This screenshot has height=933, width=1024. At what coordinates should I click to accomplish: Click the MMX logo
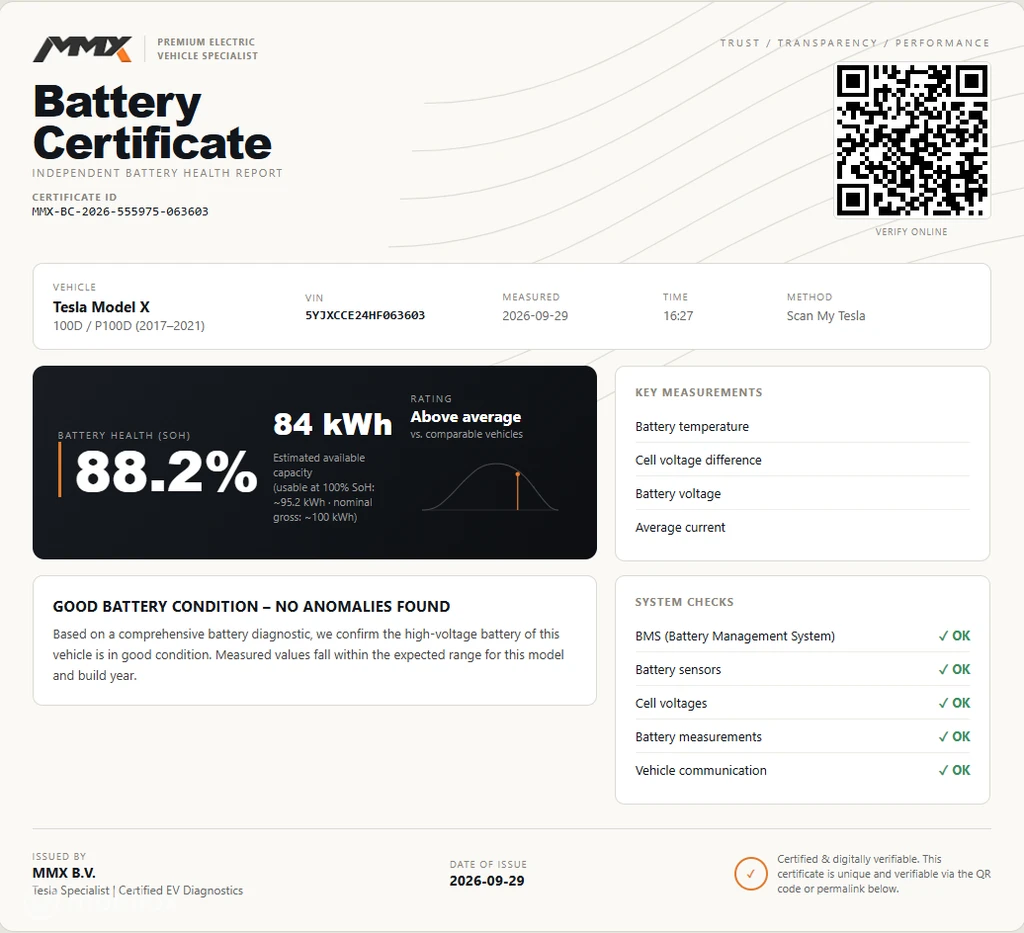pyautogui.click(x=82, y=49)
